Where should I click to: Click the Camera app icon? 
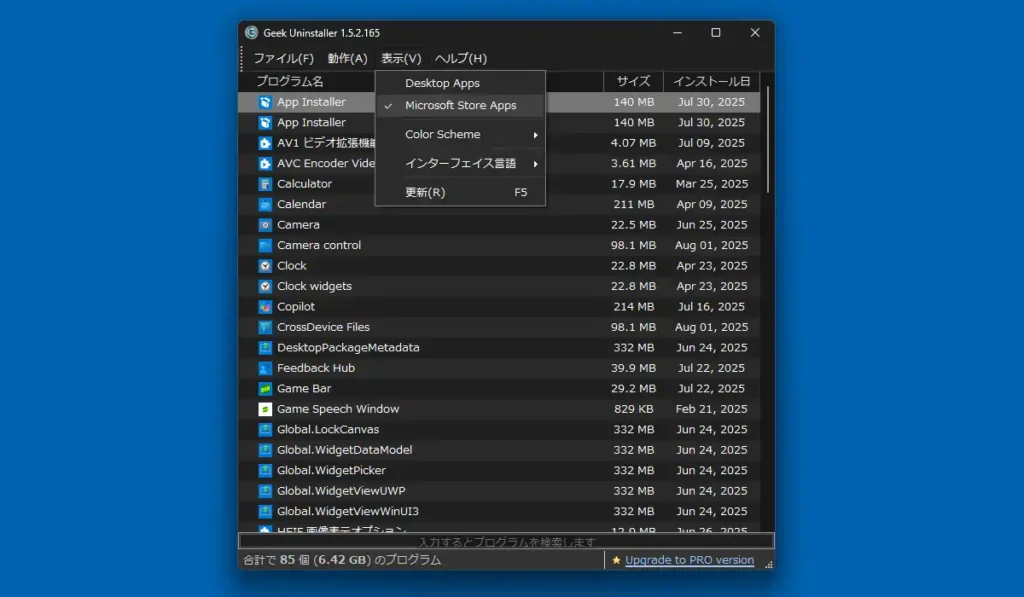(x=265, y=225)
